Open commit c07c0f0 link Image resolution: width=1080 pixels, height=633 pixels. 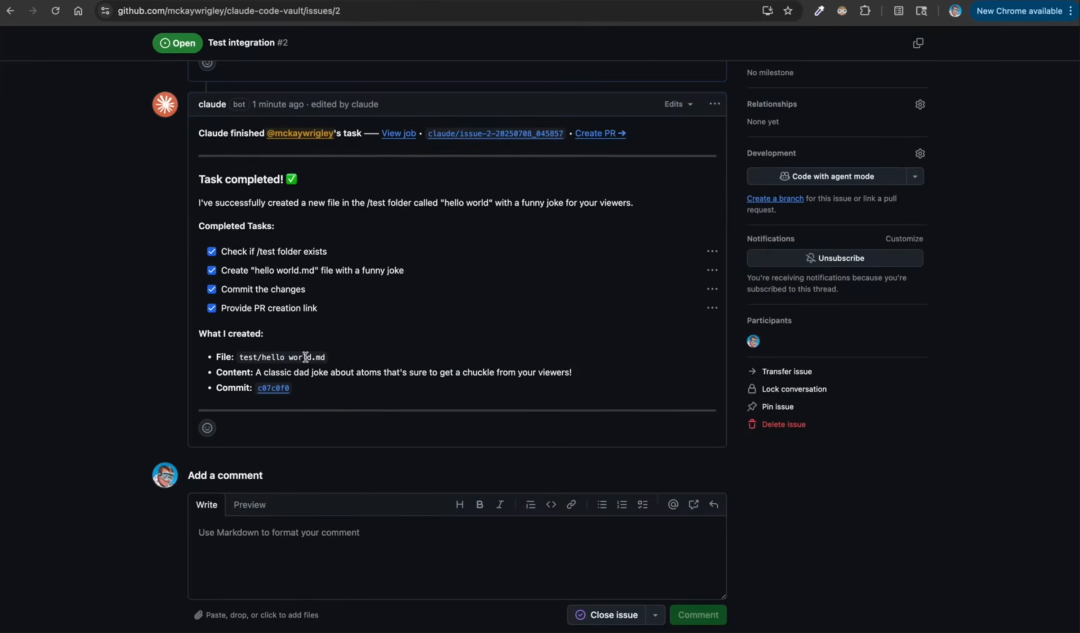click(273, 388)
